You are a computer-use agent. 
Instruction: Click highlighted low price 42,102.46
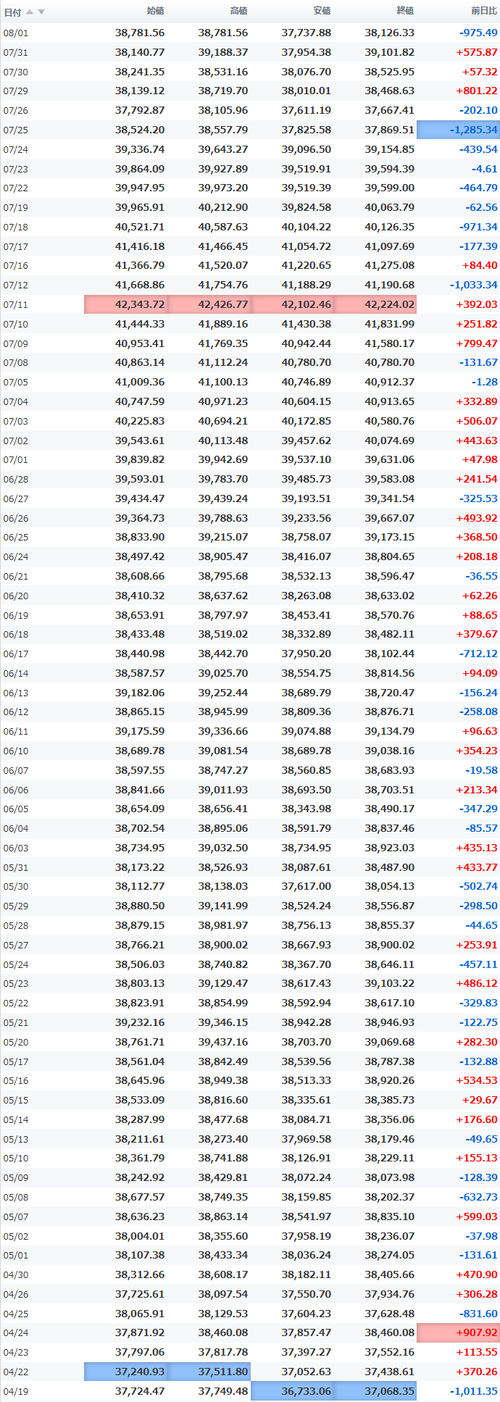tap(291, 305)
